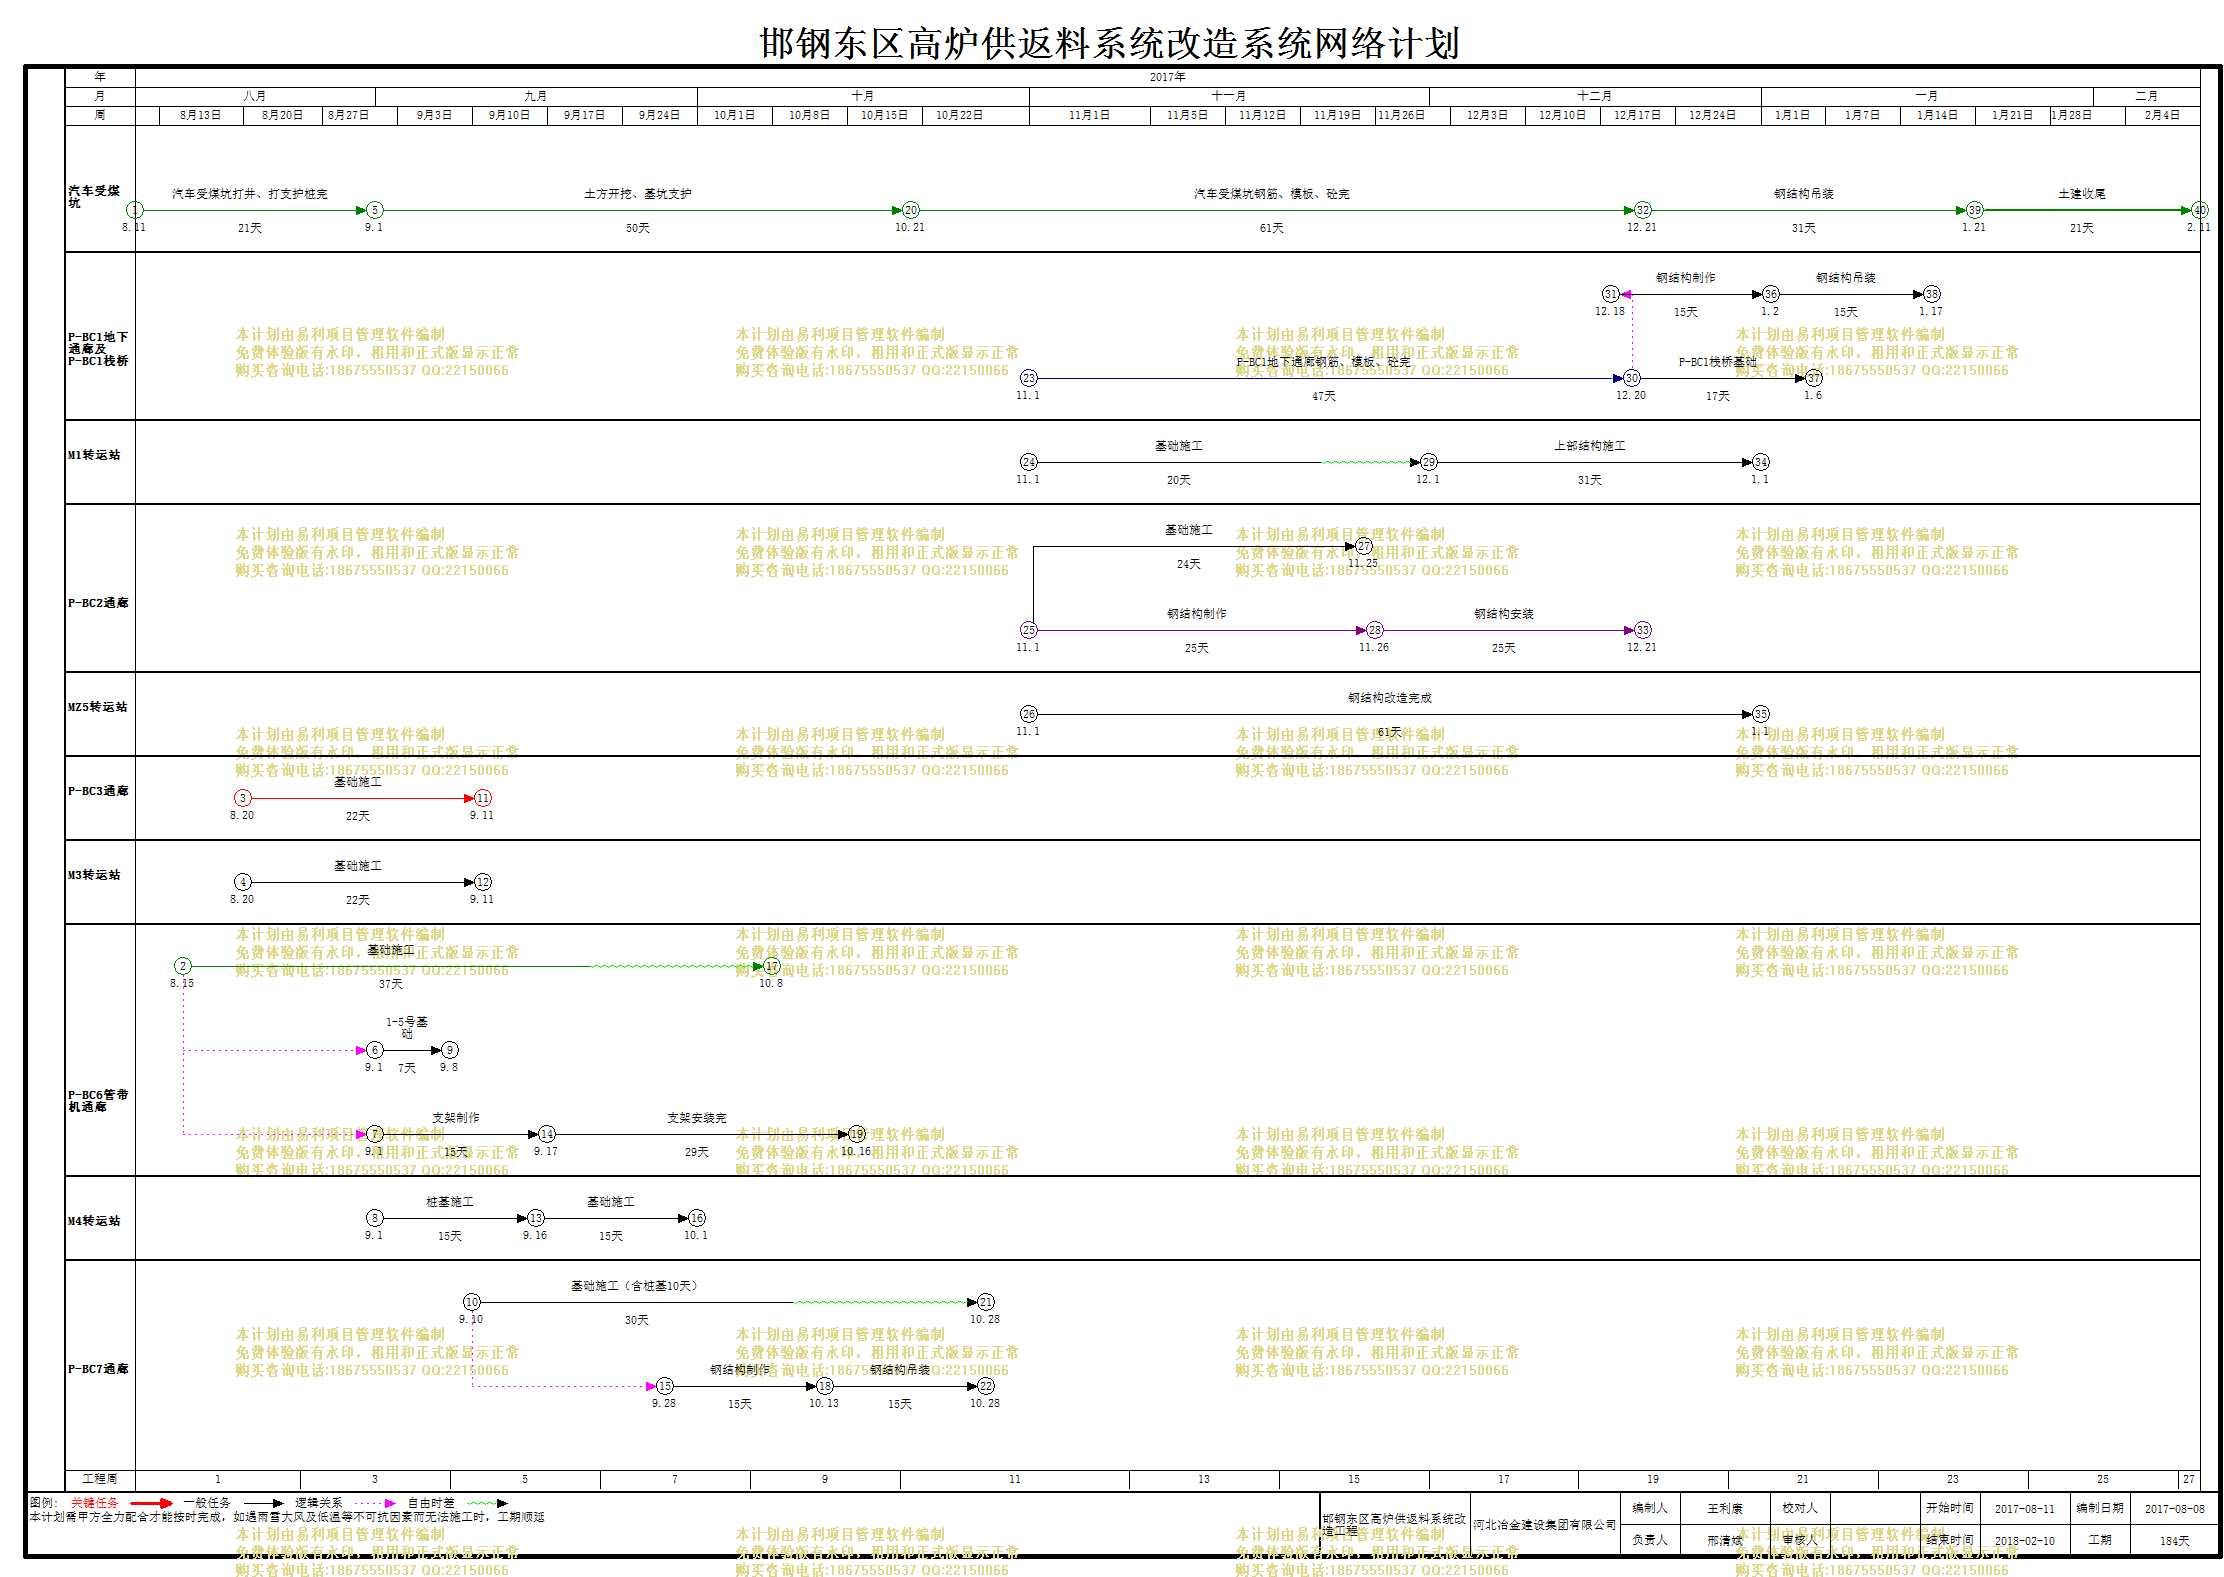Select node 34 dated 1.1
This screenshot has width=2224, height=1577.
click(x=1761, y=462)
